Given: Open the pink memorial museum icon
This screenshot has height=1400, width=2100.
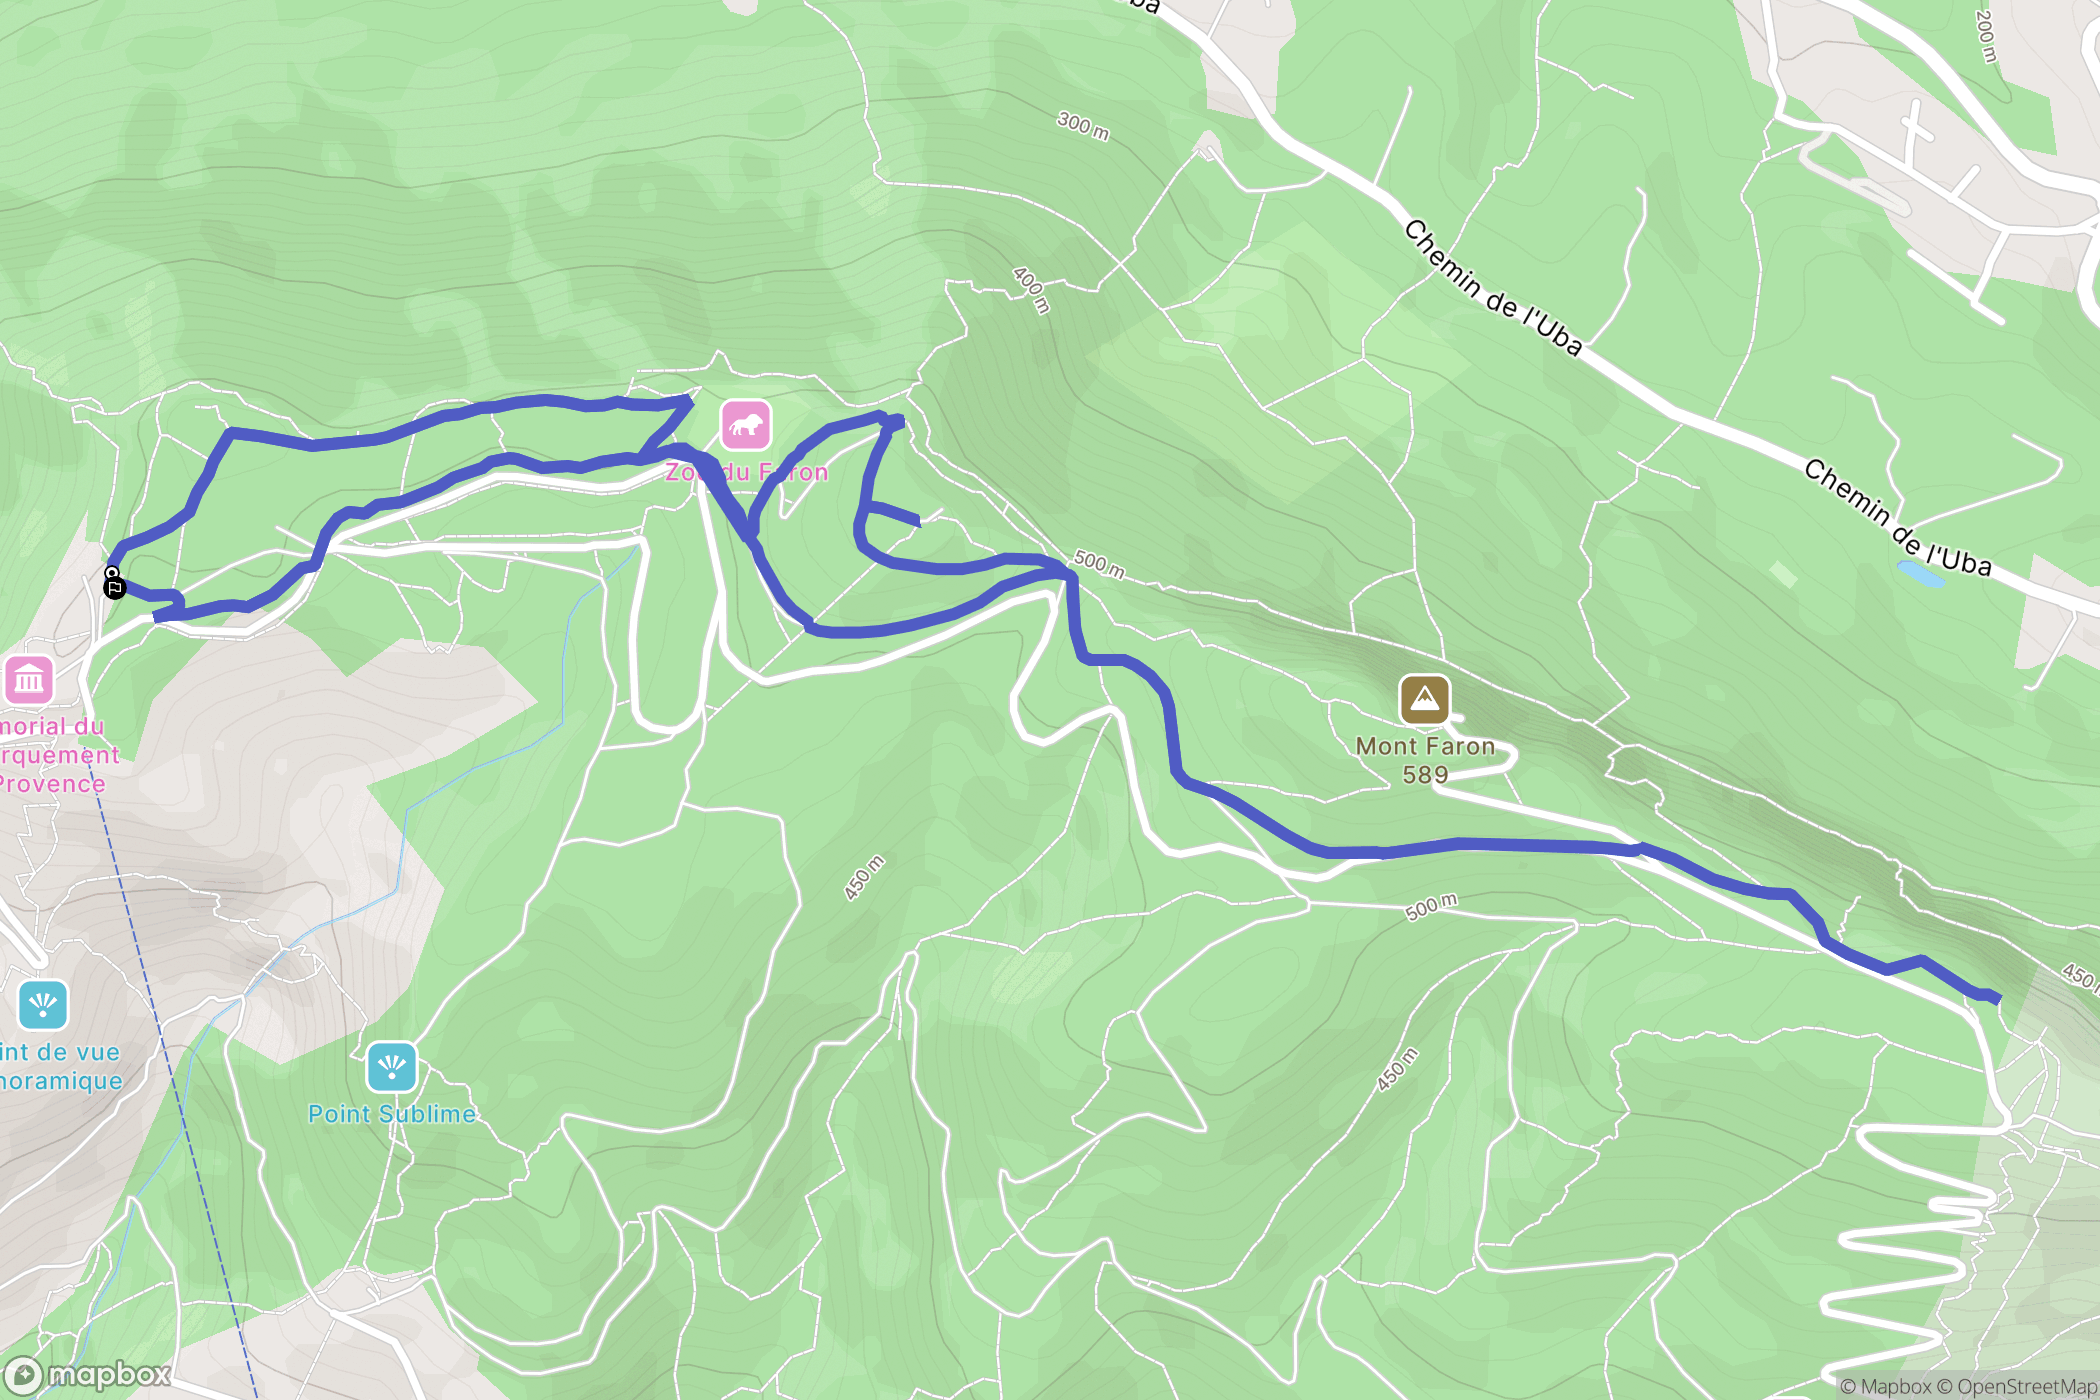Looking at the screenshot, I should [x=28, y=681].
